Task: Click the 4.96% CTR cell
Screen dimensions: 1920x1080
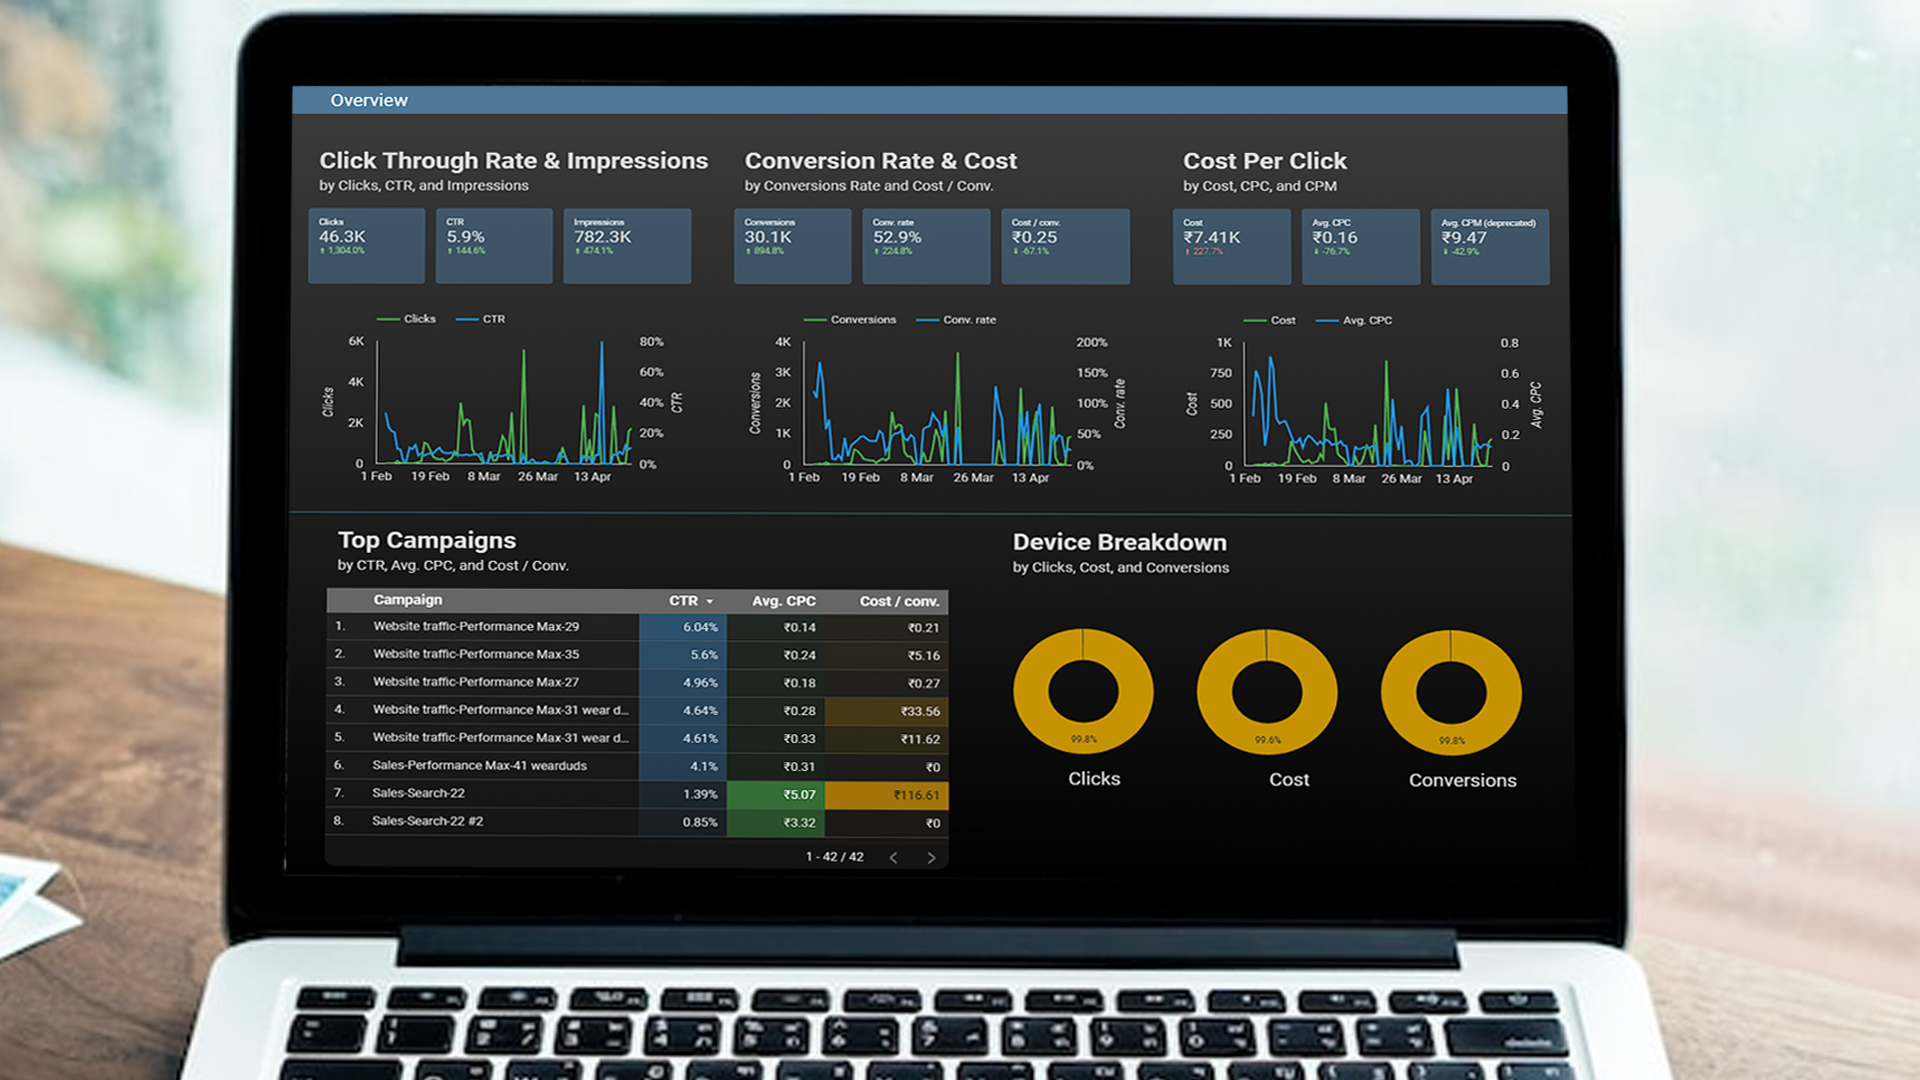Action: pyautogui.click(x=683, y=683)
